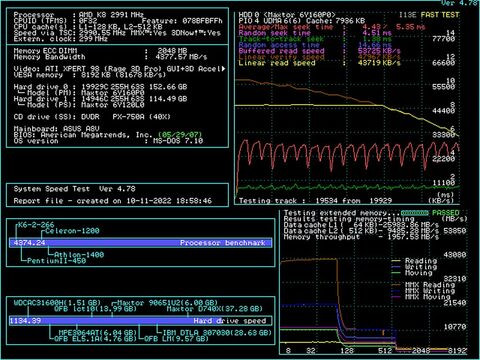Select the Buffered read speed row

click(320, 51)
